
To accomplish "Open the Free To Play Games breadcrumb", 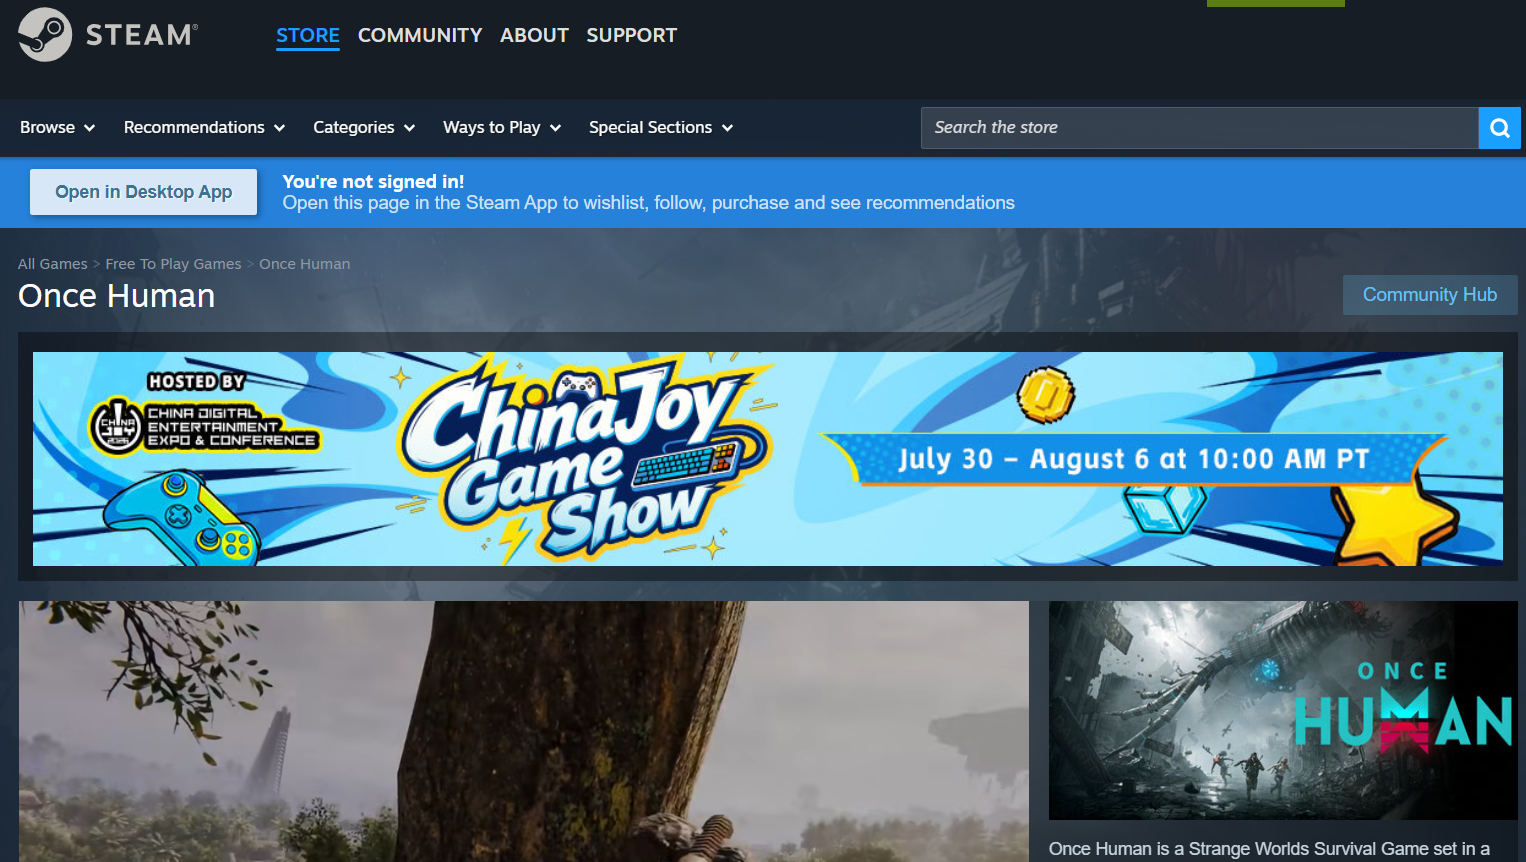I will click(174, 264).
